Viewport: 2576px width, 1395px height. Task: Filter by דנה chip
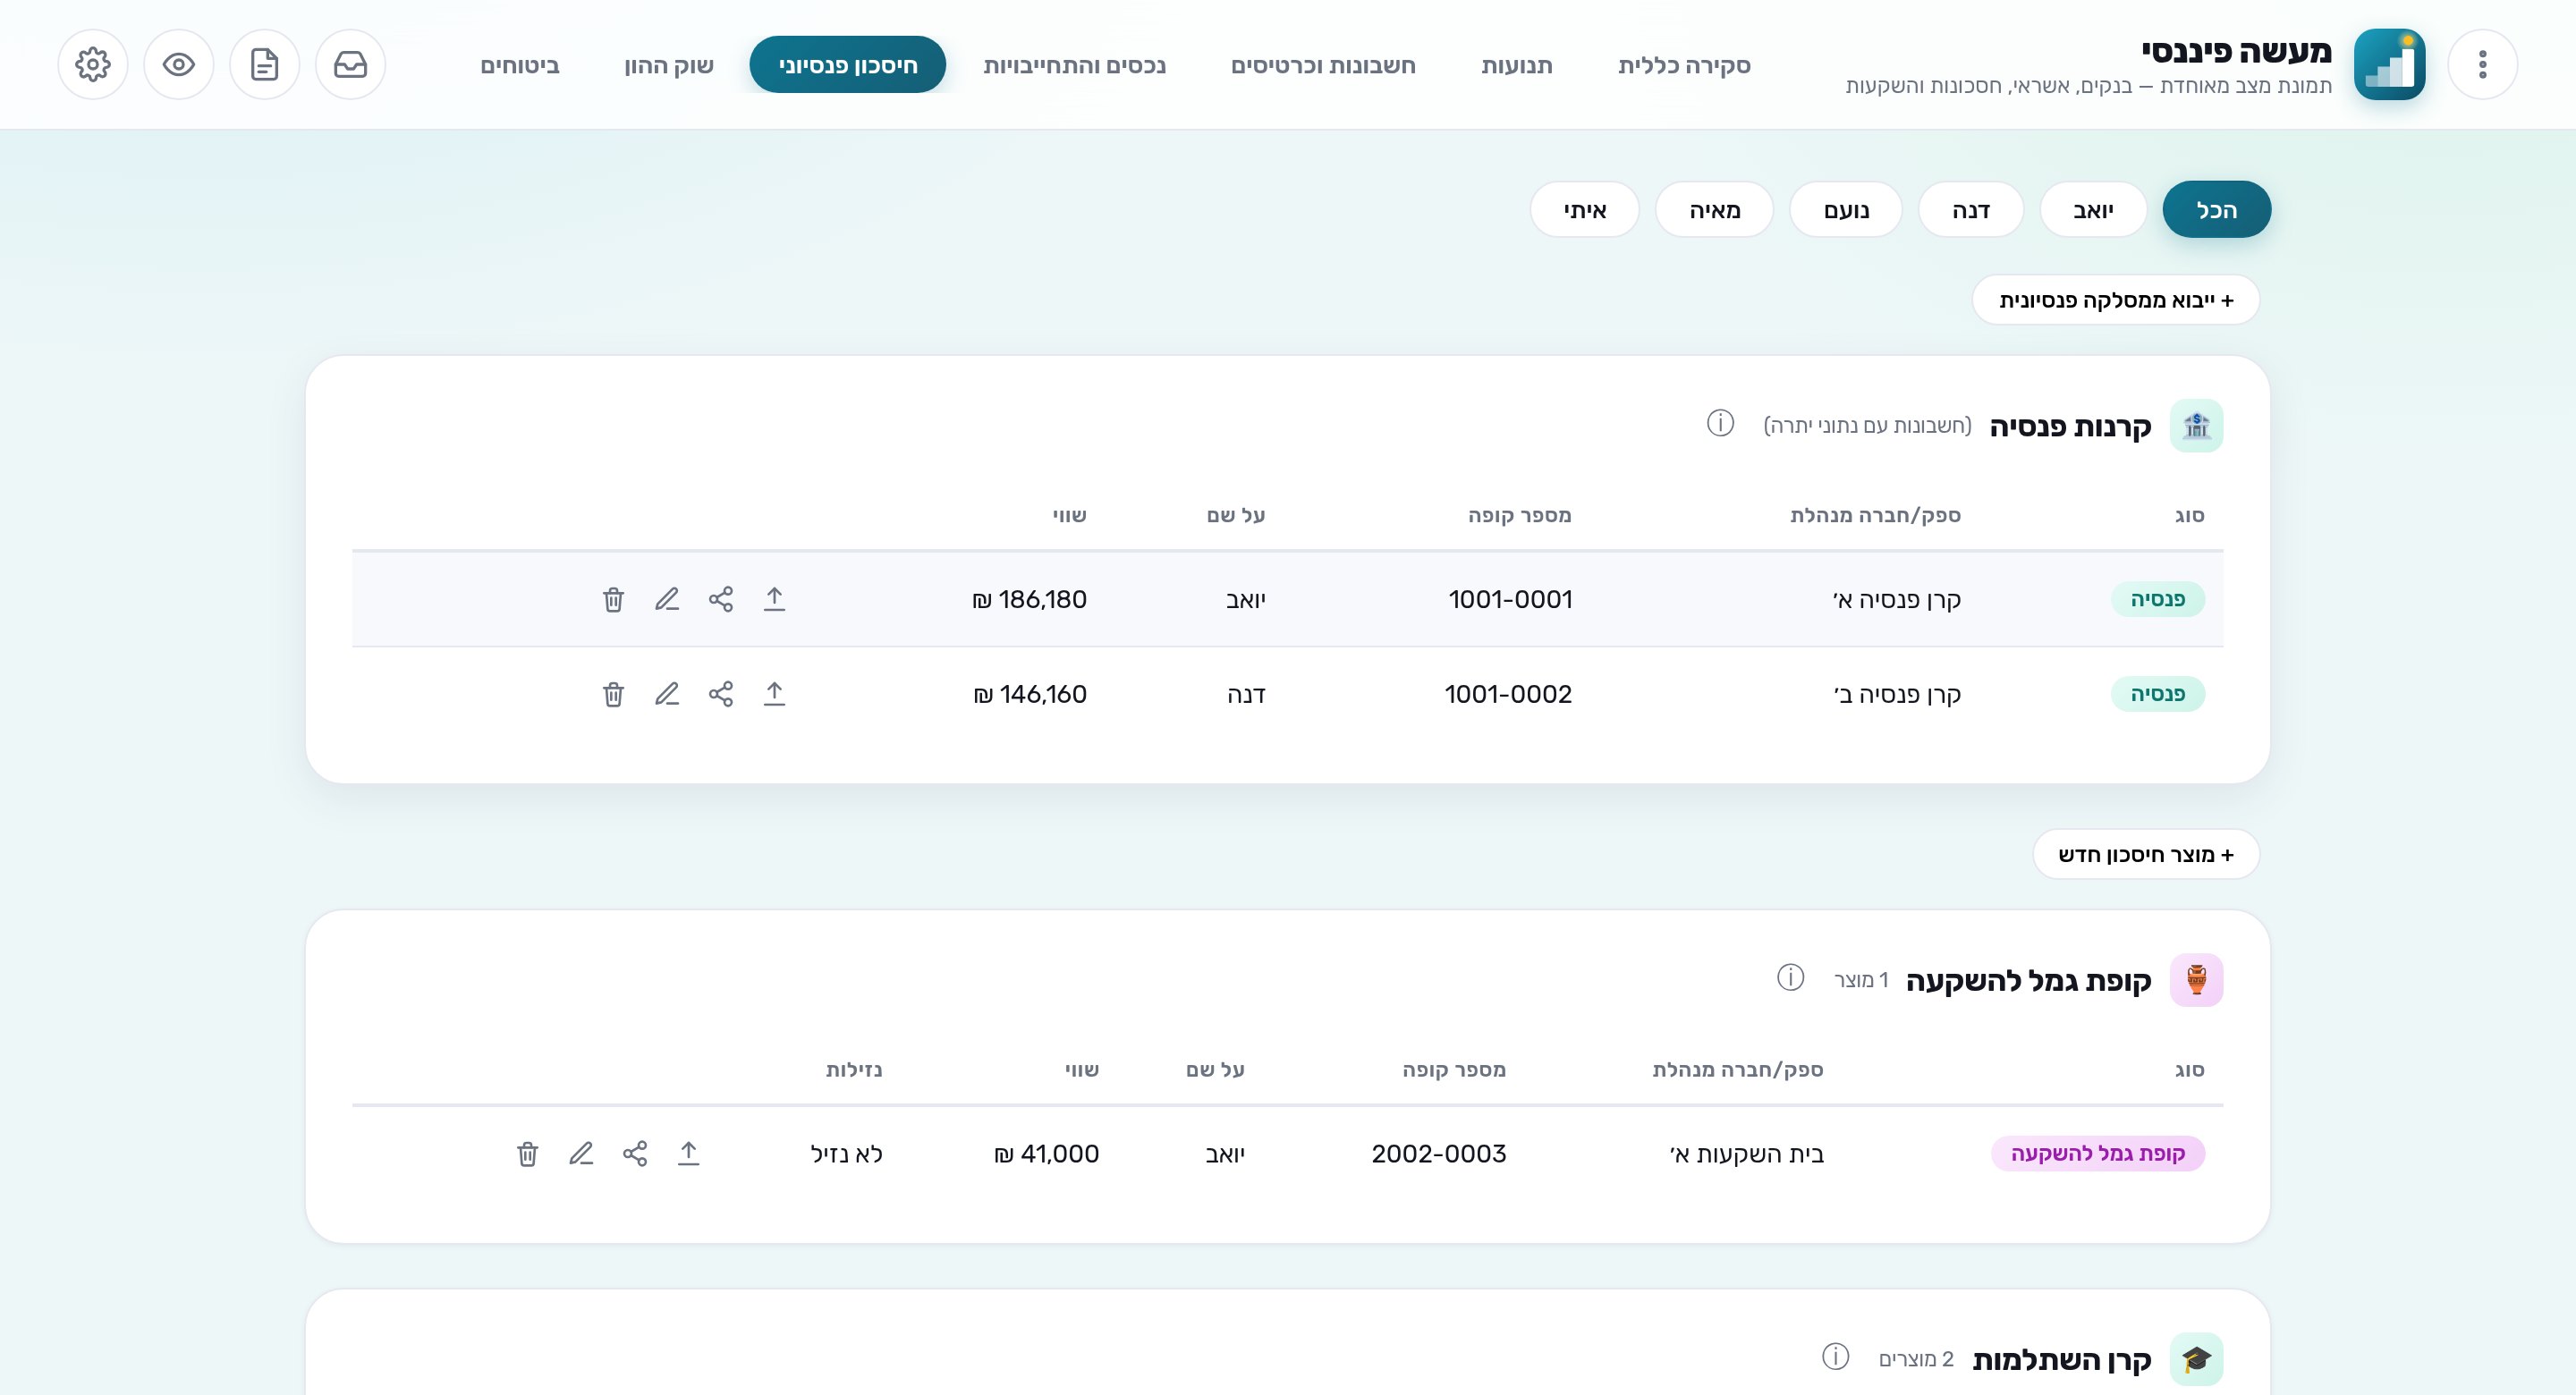(1971, 210)
